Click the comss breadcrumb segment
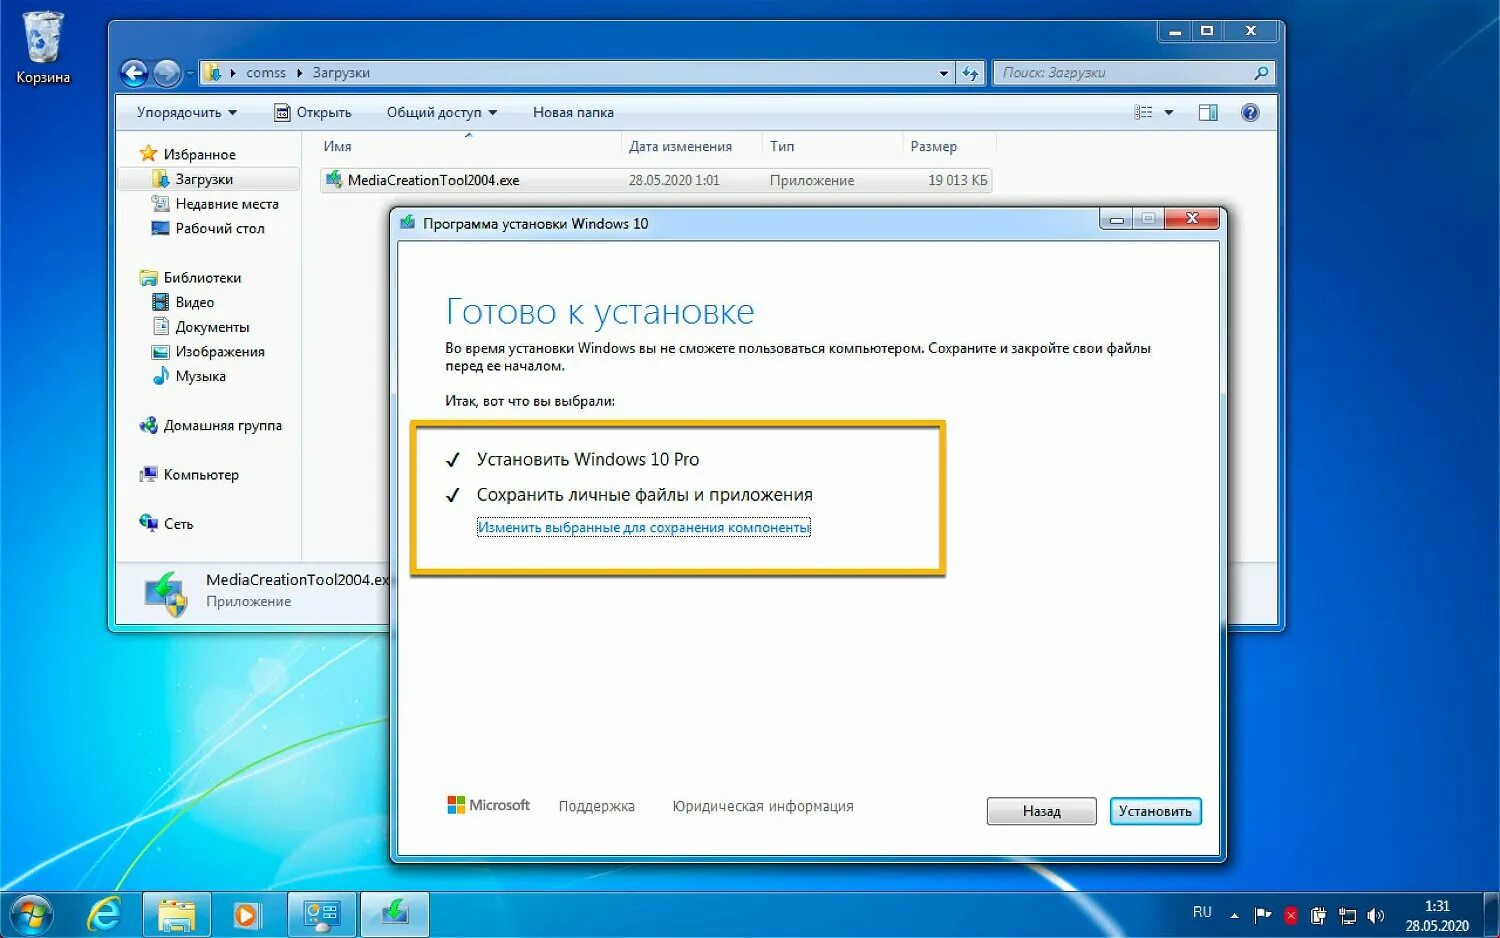The image size is (1500, 938). (x=265, y=73)
